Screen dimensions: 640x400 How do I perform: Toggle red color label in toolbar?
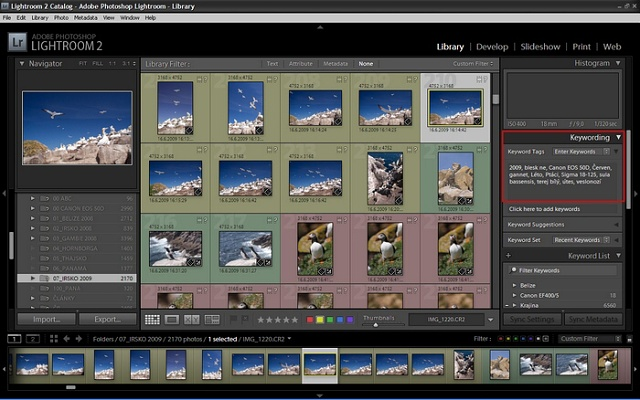pos(310,320)
